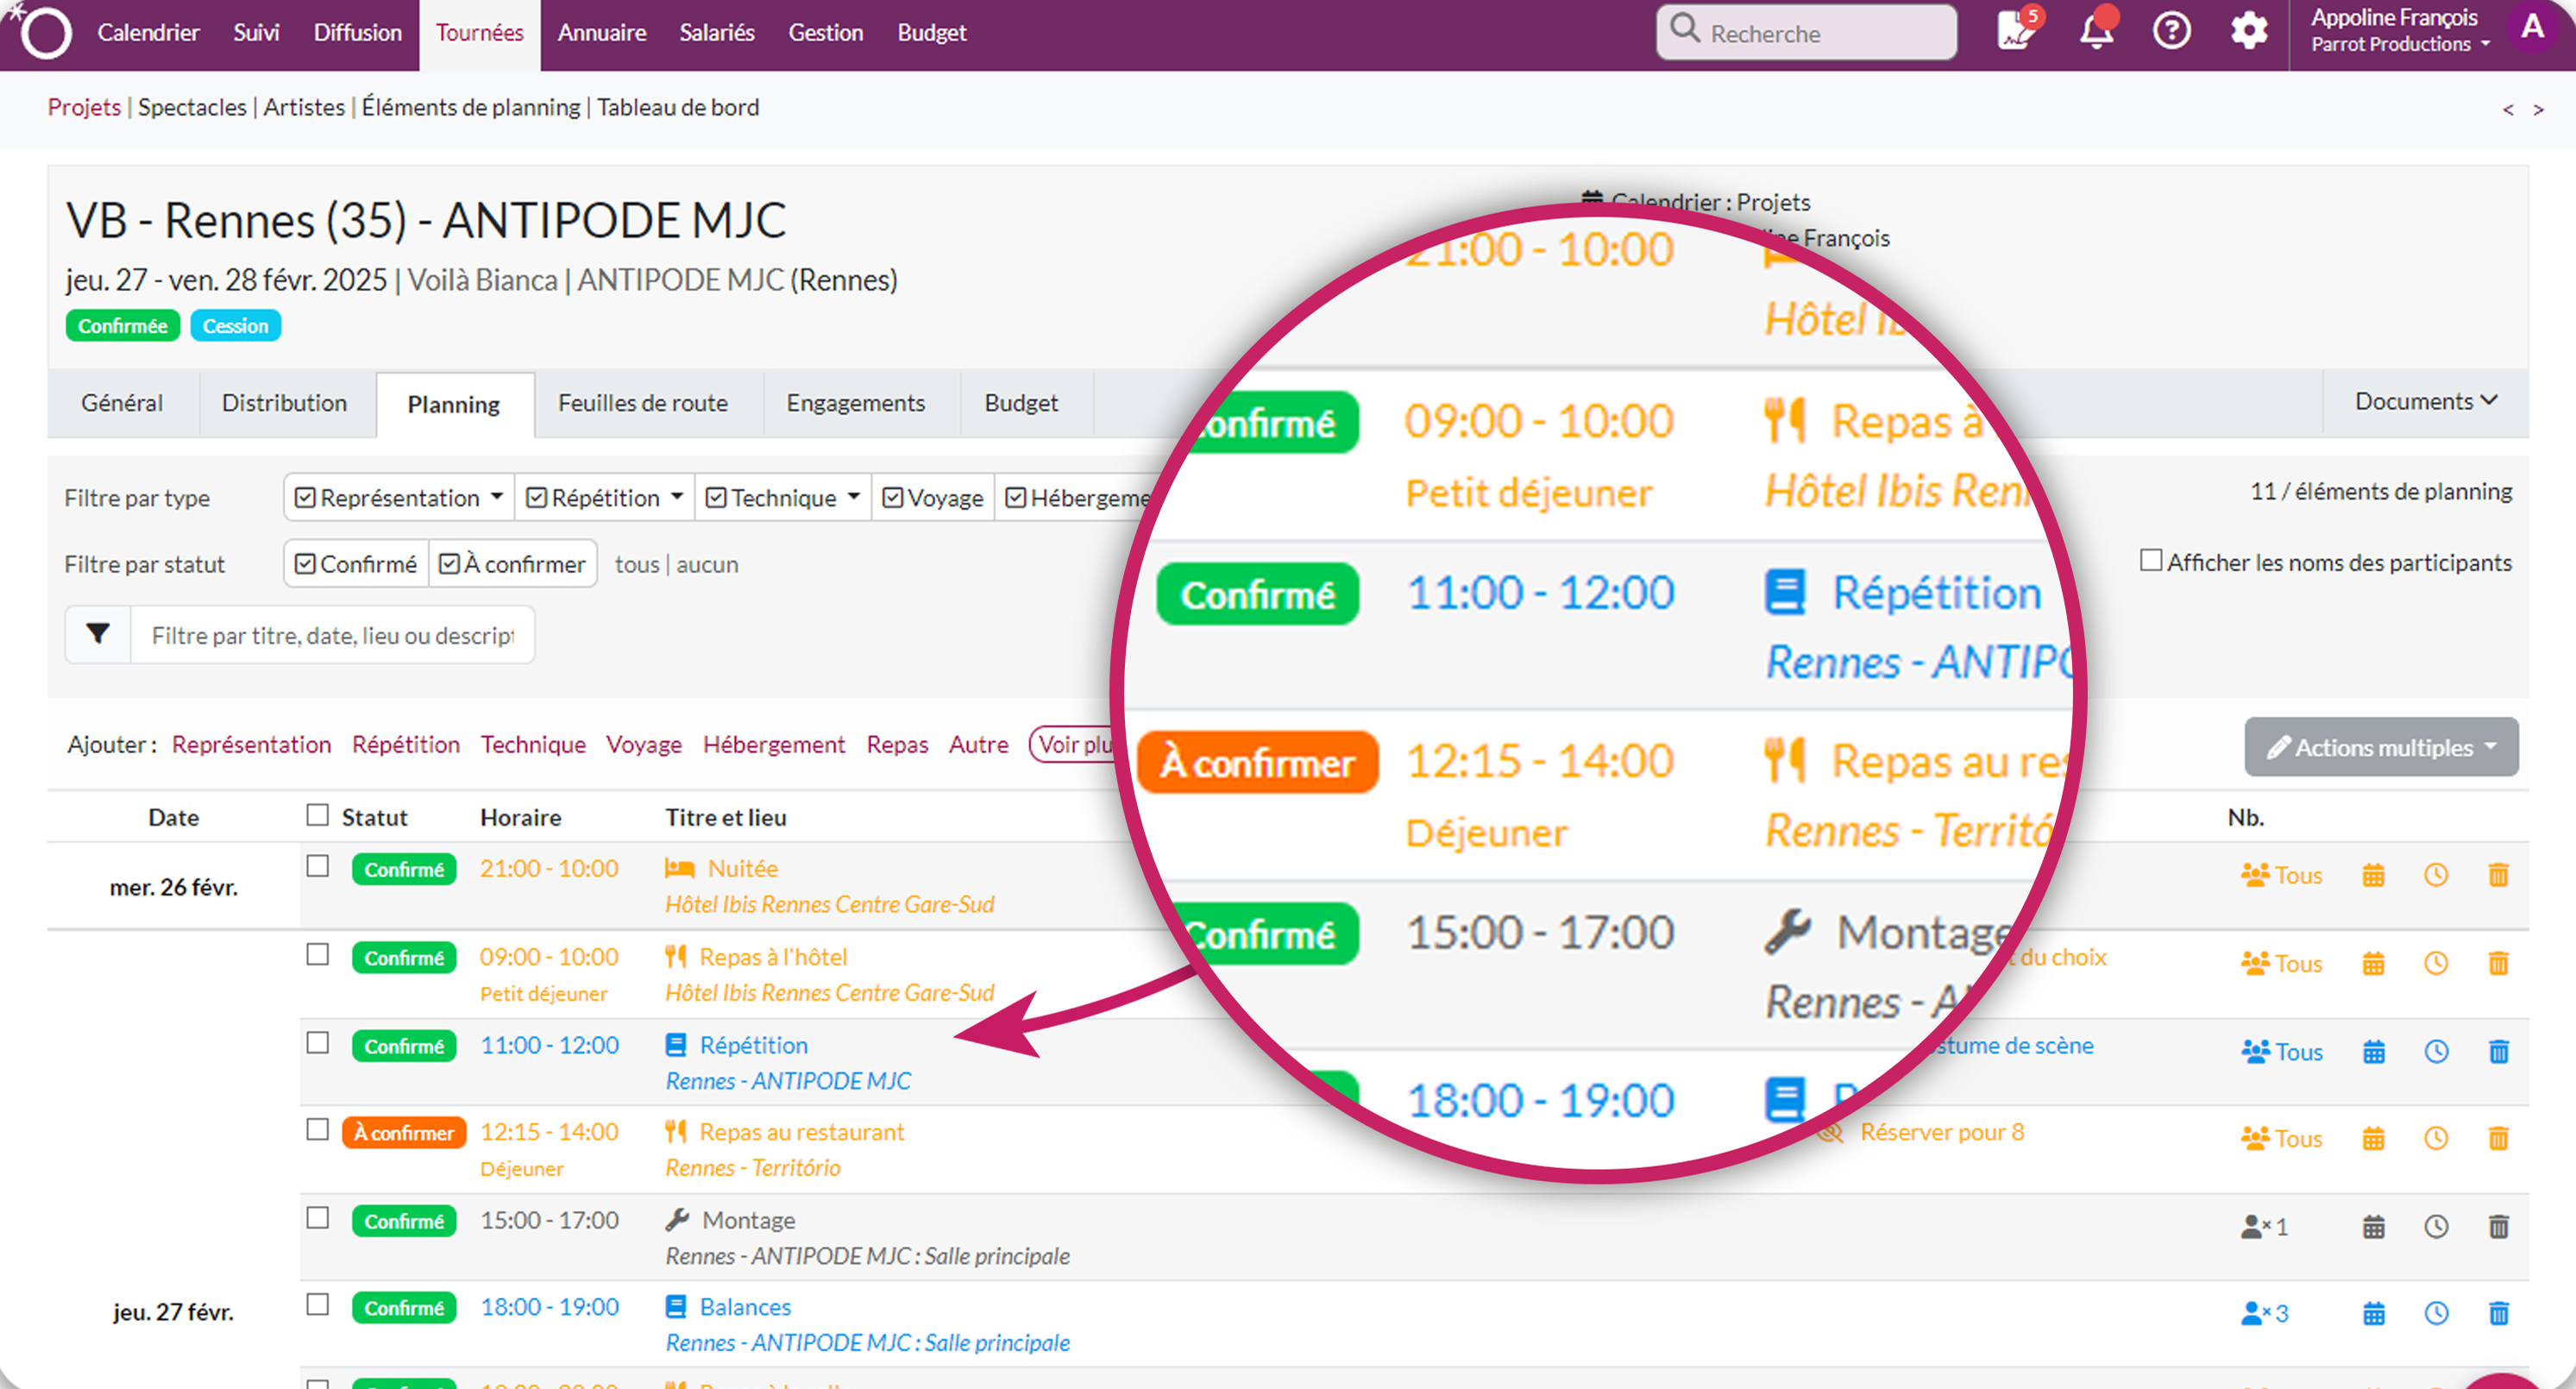The width and height of the screenshot is (2576, 1389).
Task: Click the Cession badge
Action: pos(235,326)
